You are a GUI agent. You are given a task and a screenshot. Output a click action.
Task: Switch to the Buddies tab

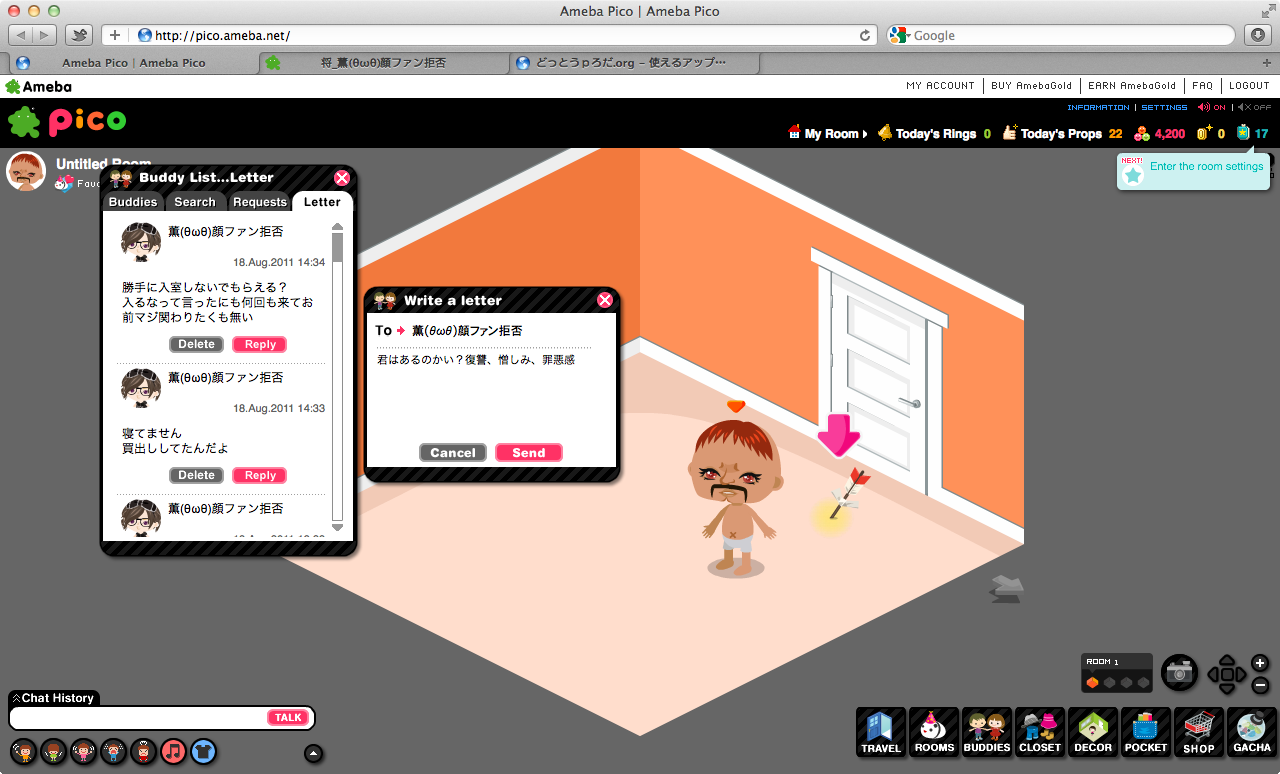coord(133,201)
